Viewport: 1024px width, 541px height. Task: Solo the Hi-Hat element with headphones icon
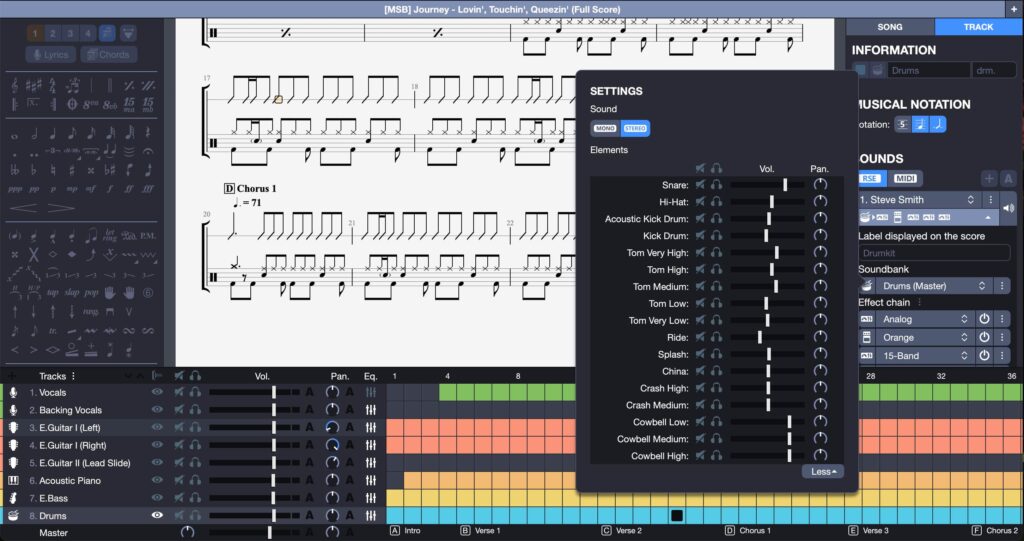pyautogui.click(x=717, y=202)
